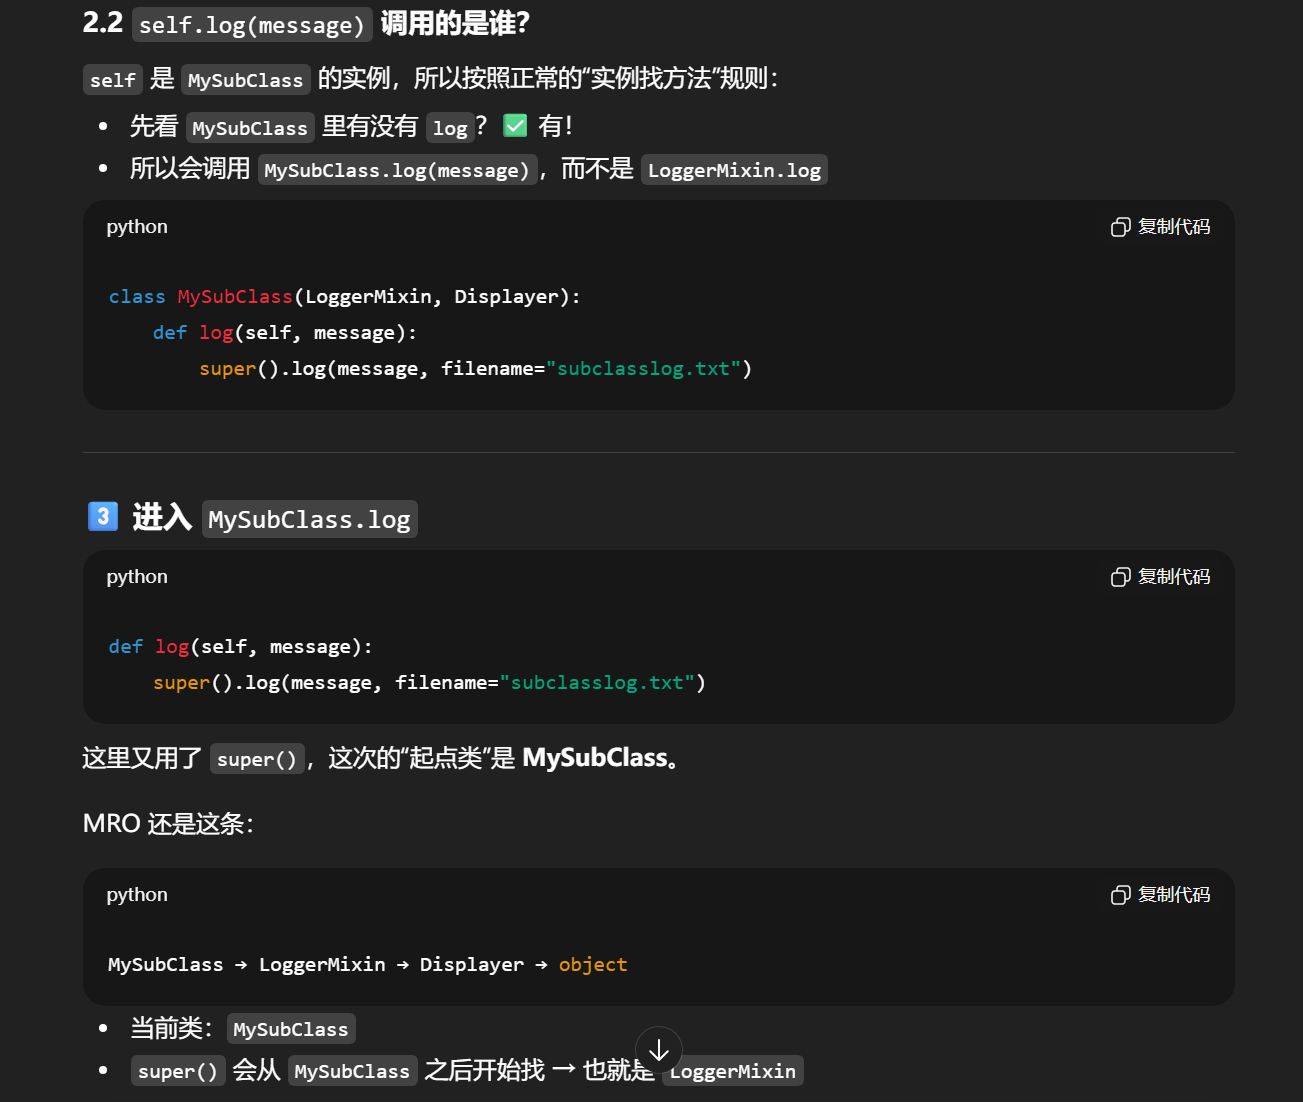This screenshot has height=1102, width=1303.
Task: Copy the class MySubClass code block
Action: [1160, 227]
